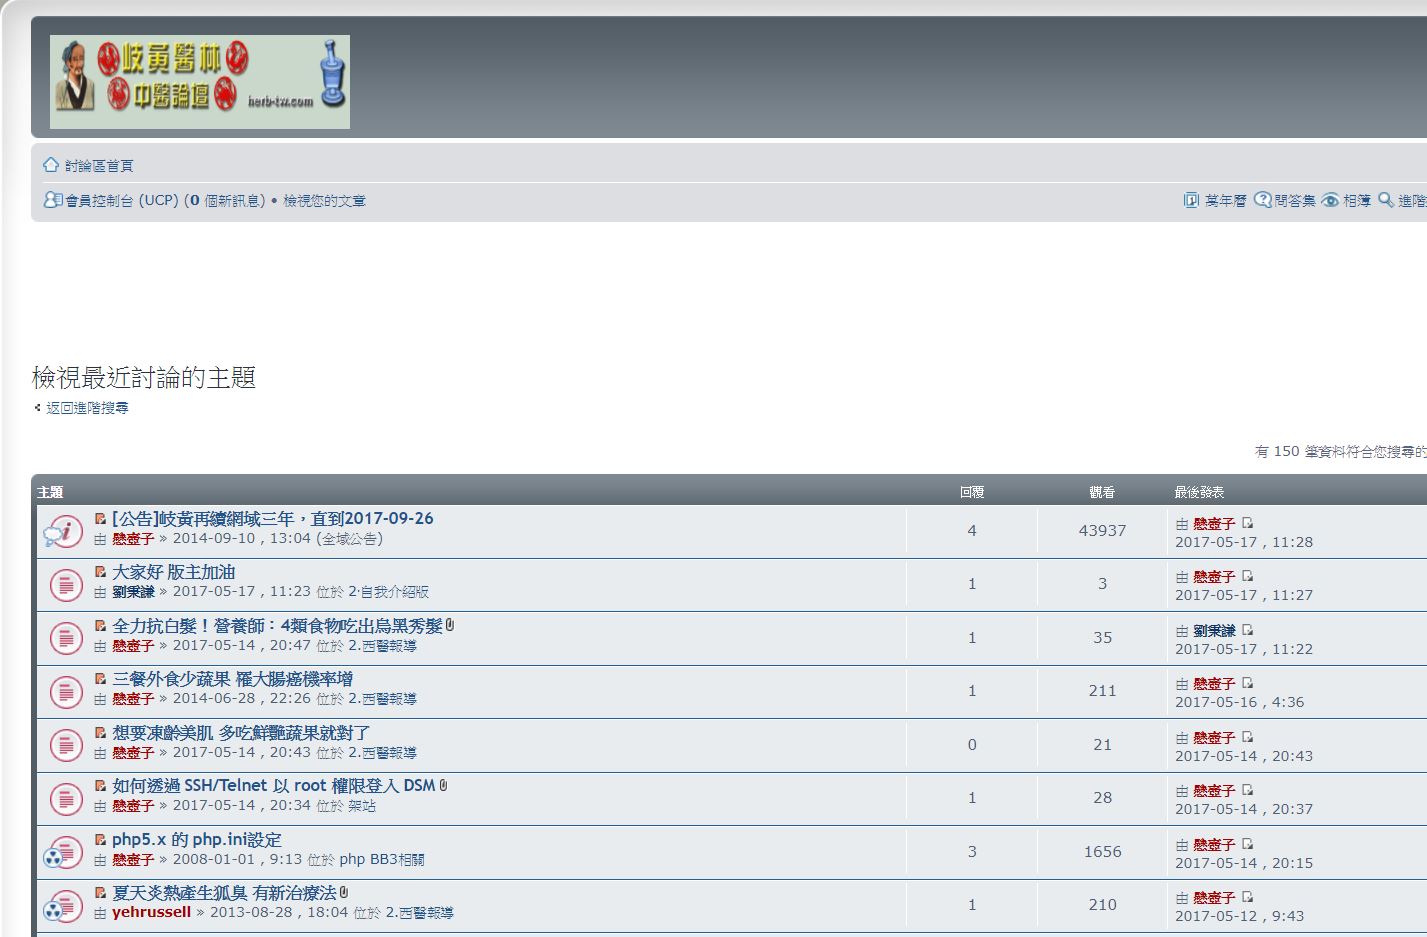The image size is (1427, 937).
Task: Click the magnifier search icon
Action: coord(1386,200)
